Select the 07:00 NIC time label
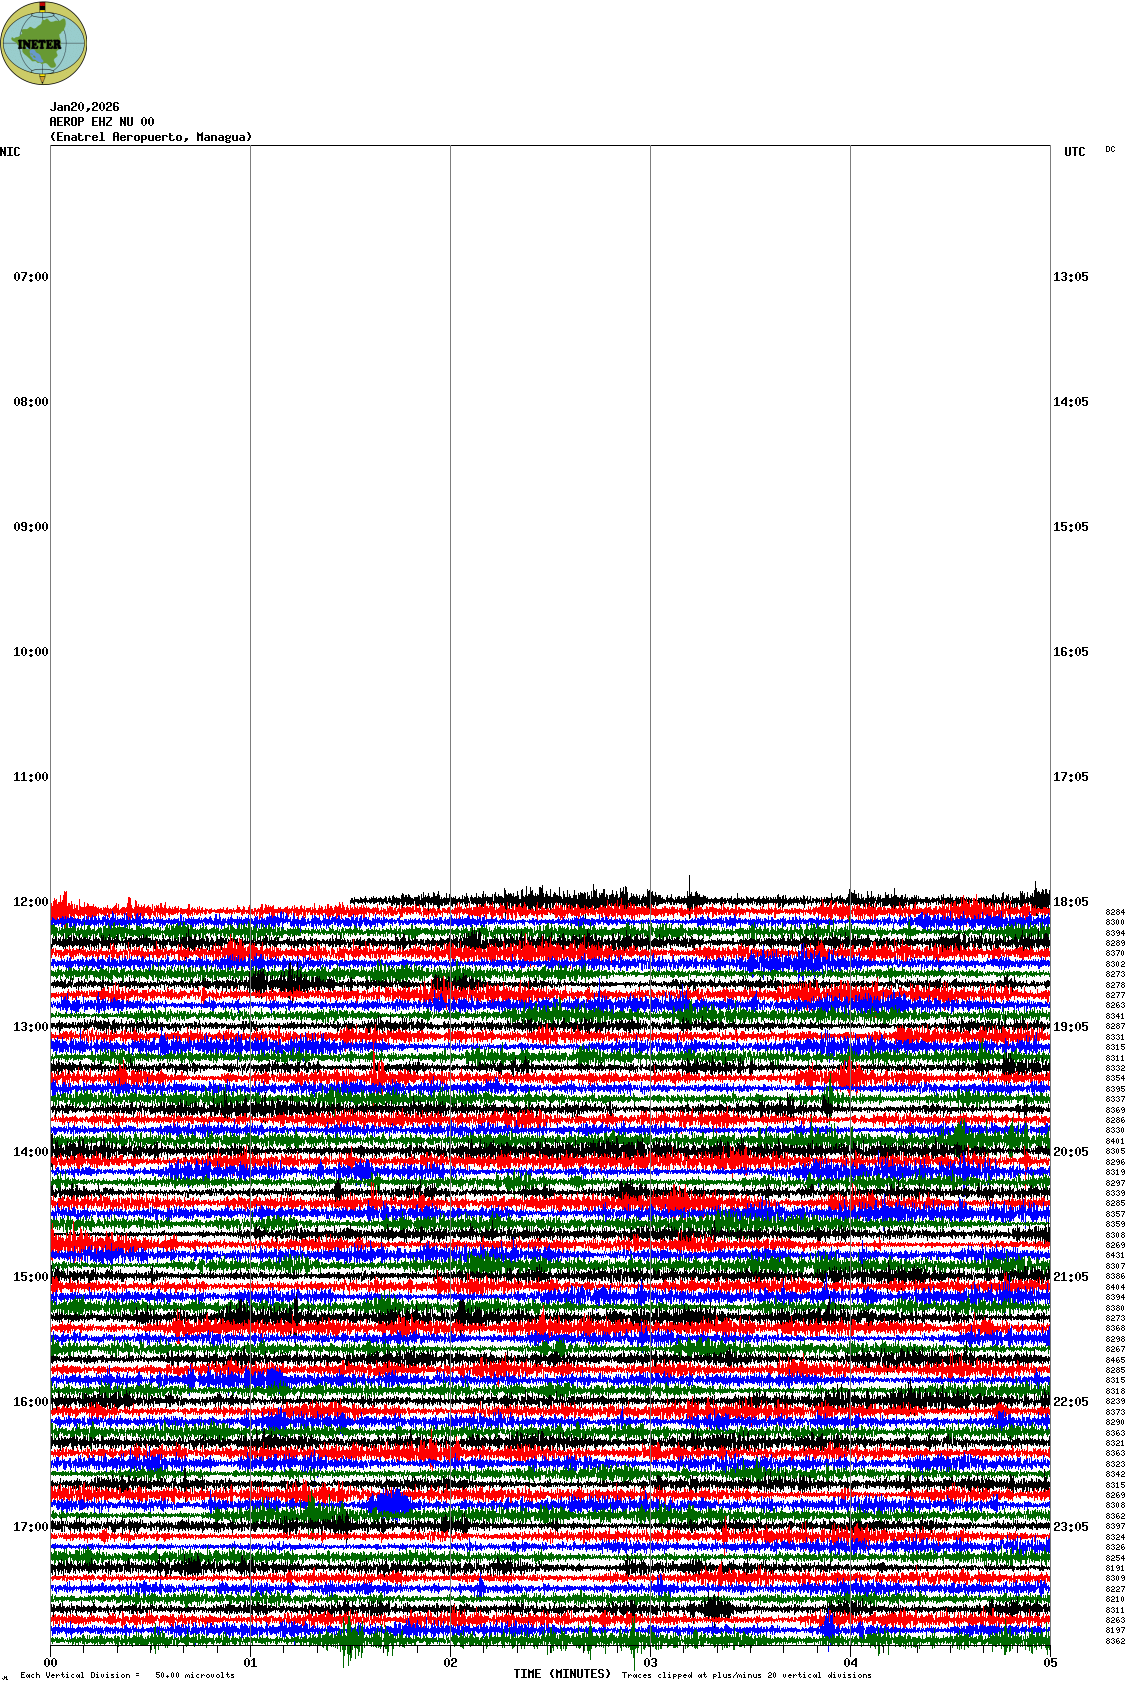Viewport: 1130px width, 1689px height. tap(30, 277)
